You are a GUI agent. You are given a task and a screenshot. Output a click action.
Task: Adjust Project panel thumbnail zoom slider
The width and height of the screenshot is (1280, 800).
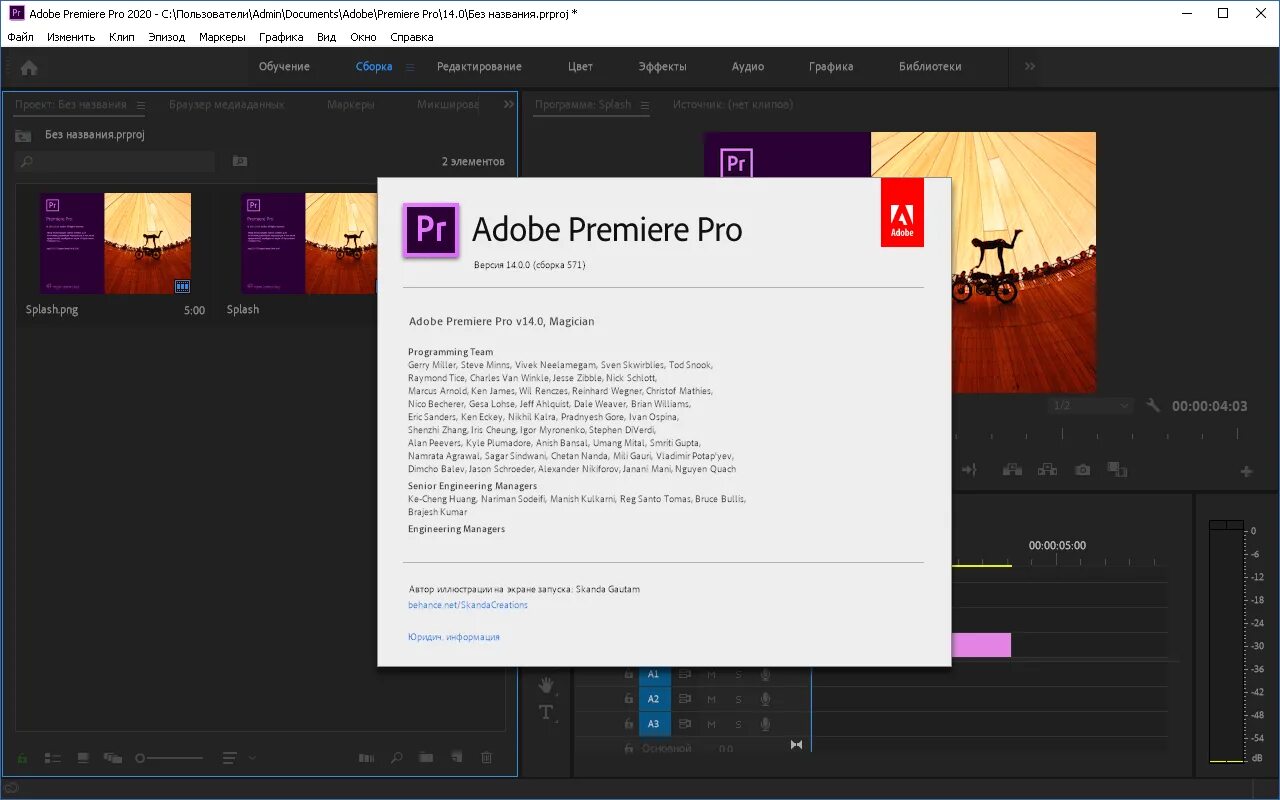(170, 759)
